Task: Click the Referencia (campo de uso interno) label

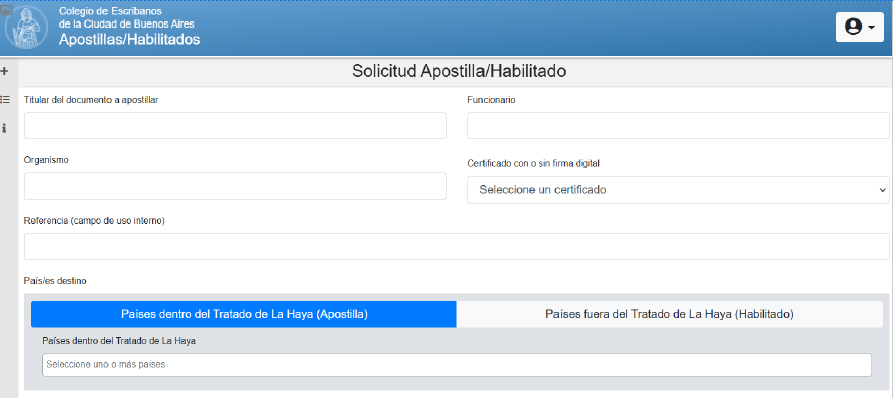Action: (x=94, y=220)
